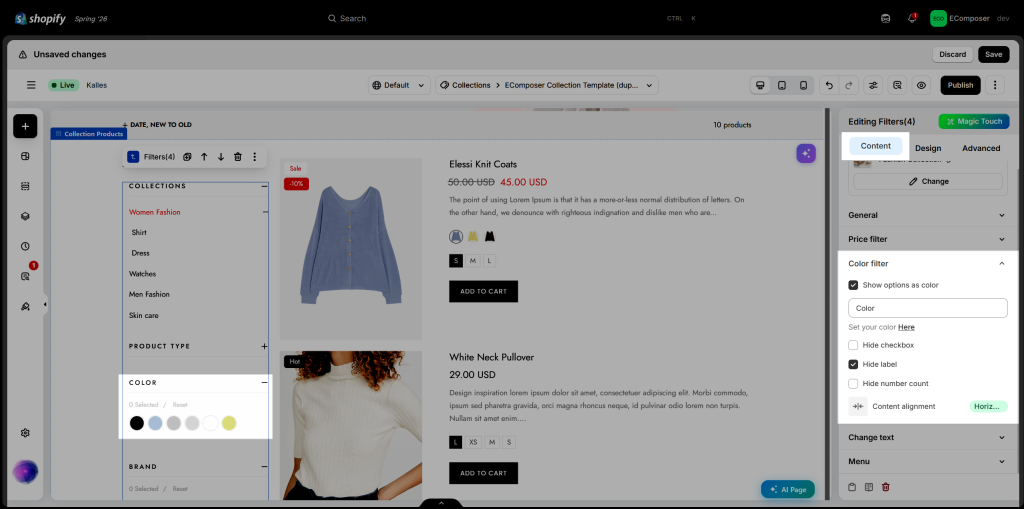Open the Default language dropdown
1024x509 pixels.
400,85
